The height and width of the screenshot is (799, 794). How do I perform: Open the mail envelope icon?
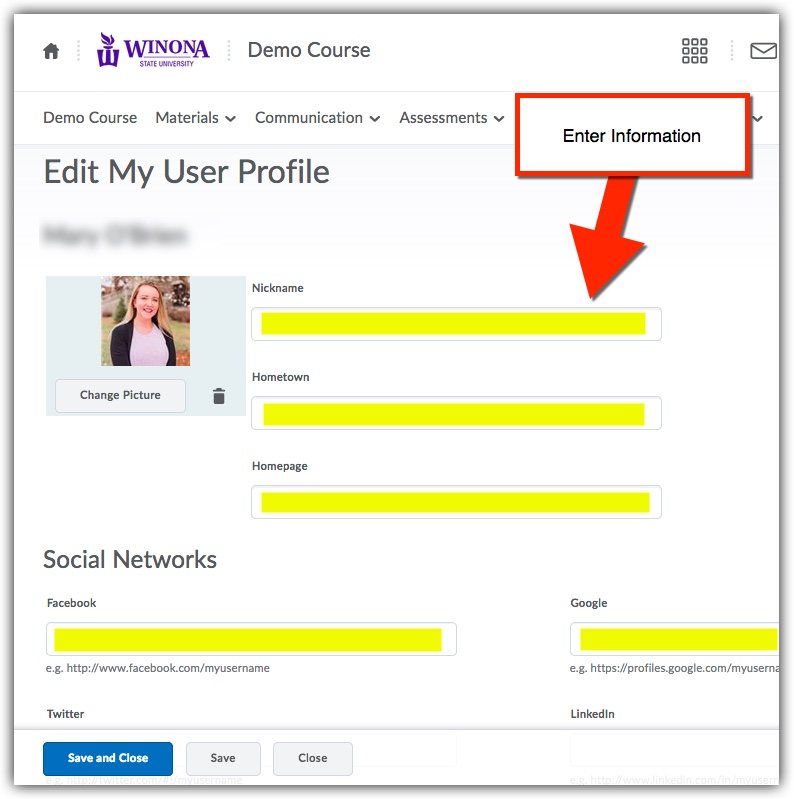click(x=763, y=51)
